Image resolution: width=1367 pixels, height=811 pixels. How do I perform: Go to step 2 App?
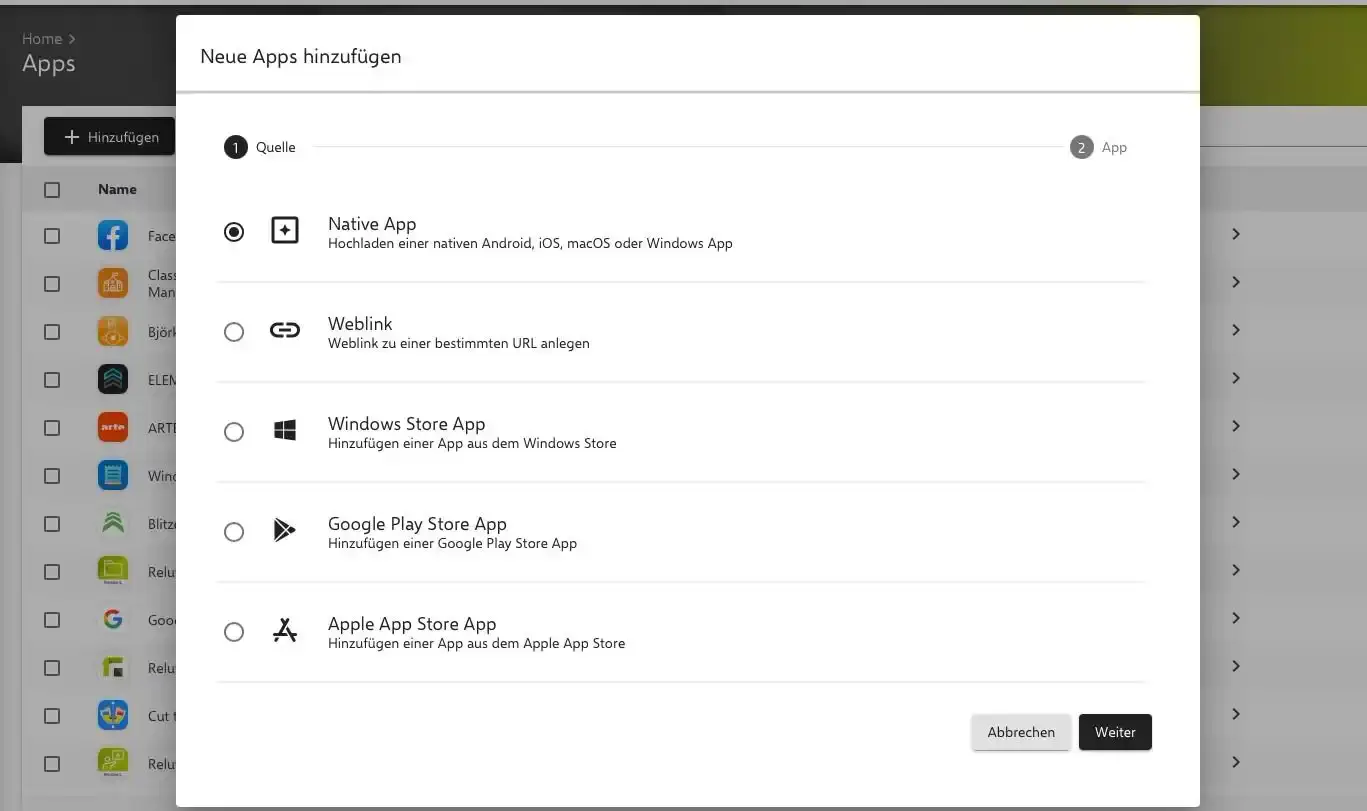(1082, 148)
